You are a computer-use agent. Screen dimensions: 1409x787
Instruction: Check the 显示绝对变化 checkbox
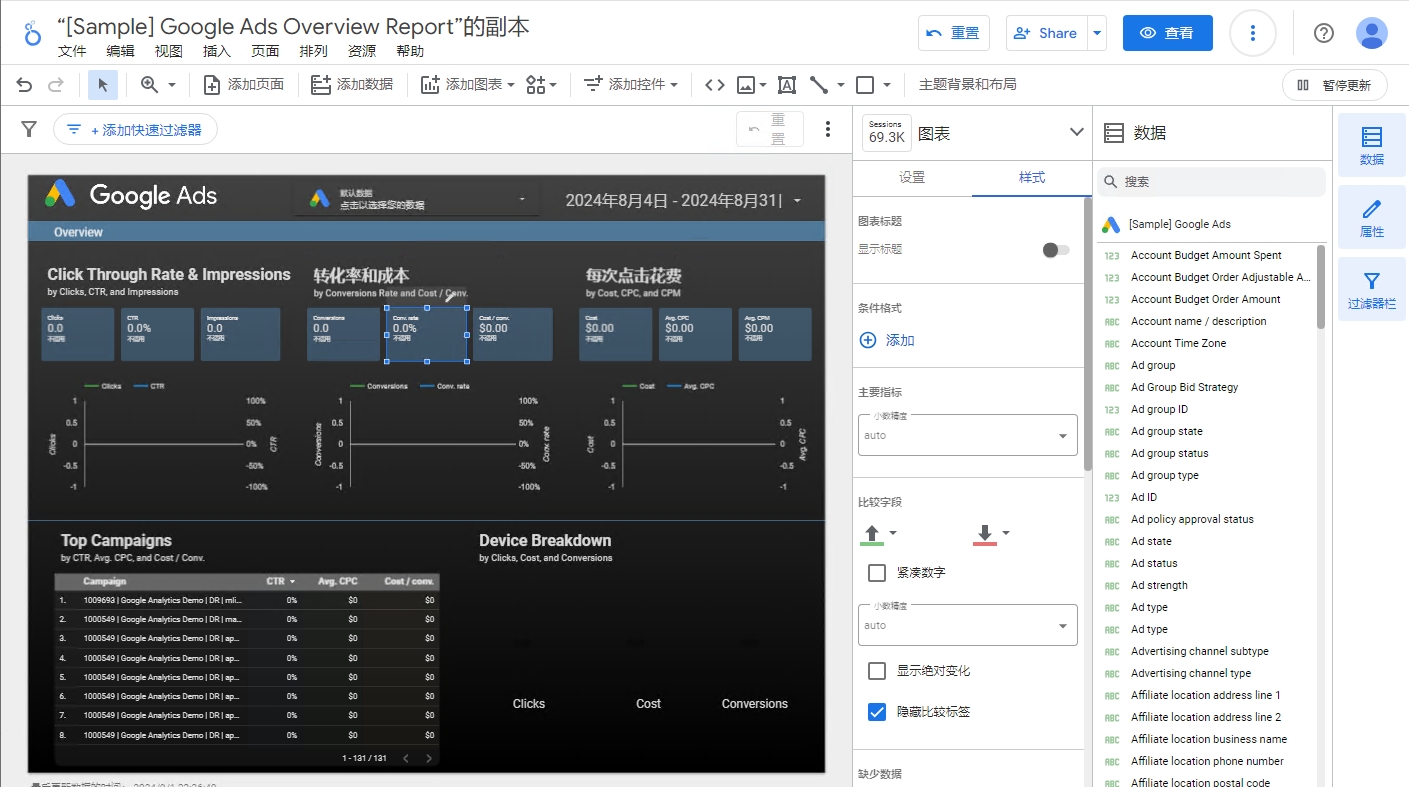[x=877, y=671]
